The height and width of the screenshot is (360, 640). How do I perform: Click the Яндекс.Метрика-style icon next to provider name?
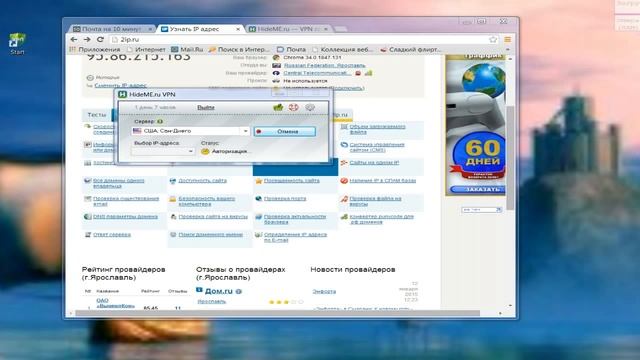tap(368, 73)
